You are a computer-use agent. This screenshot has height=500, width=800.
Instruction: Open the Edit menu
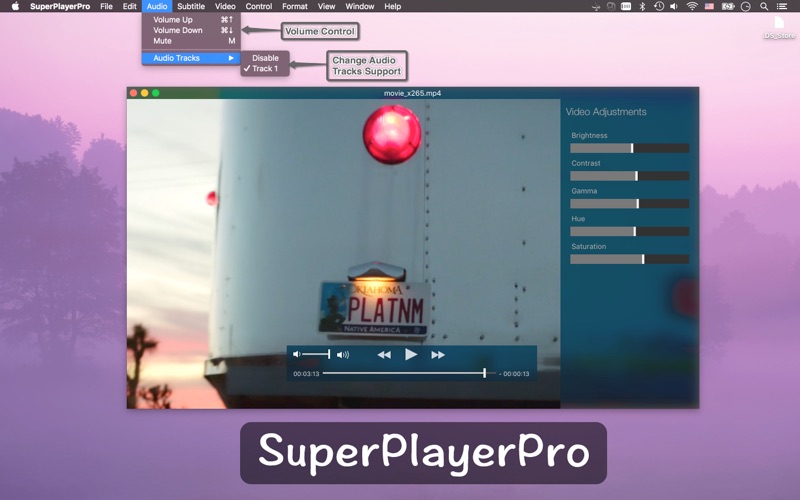tap(130, 6)
